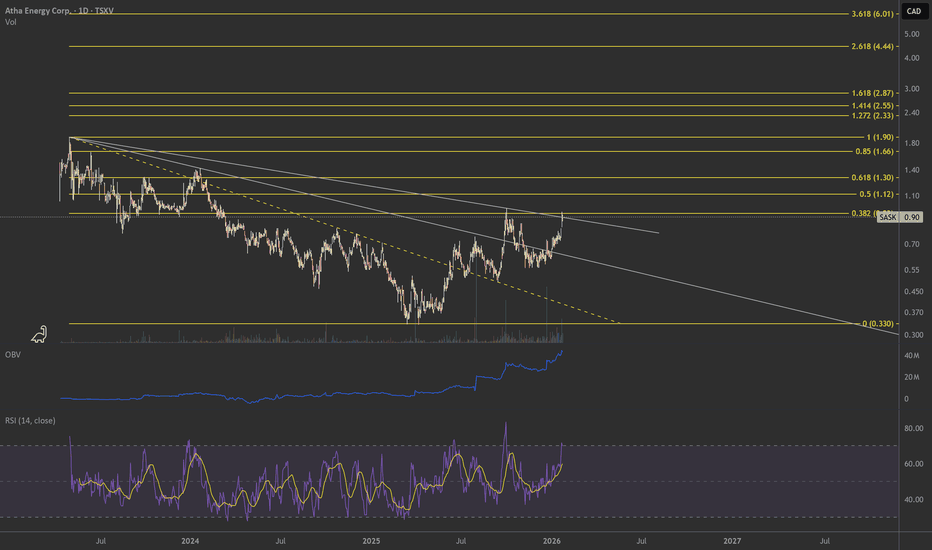Click the 1.80 price axis value
The height and width of the screenshot is (550, 932).
912,143
